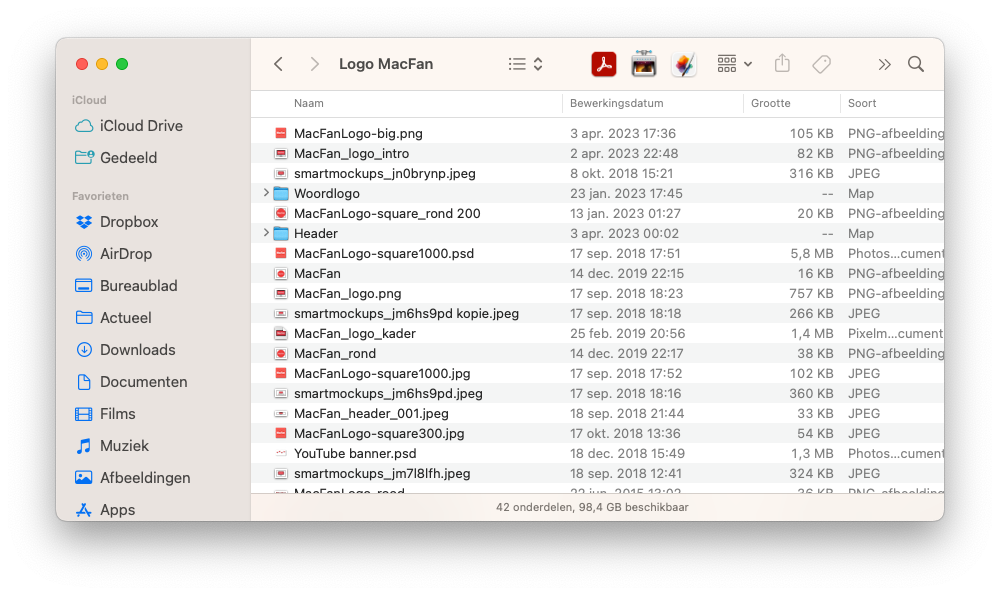Select YouTube banner.psd
Image resolution: width=1000 pixels, height=595 pixels.
coord(598,453)
